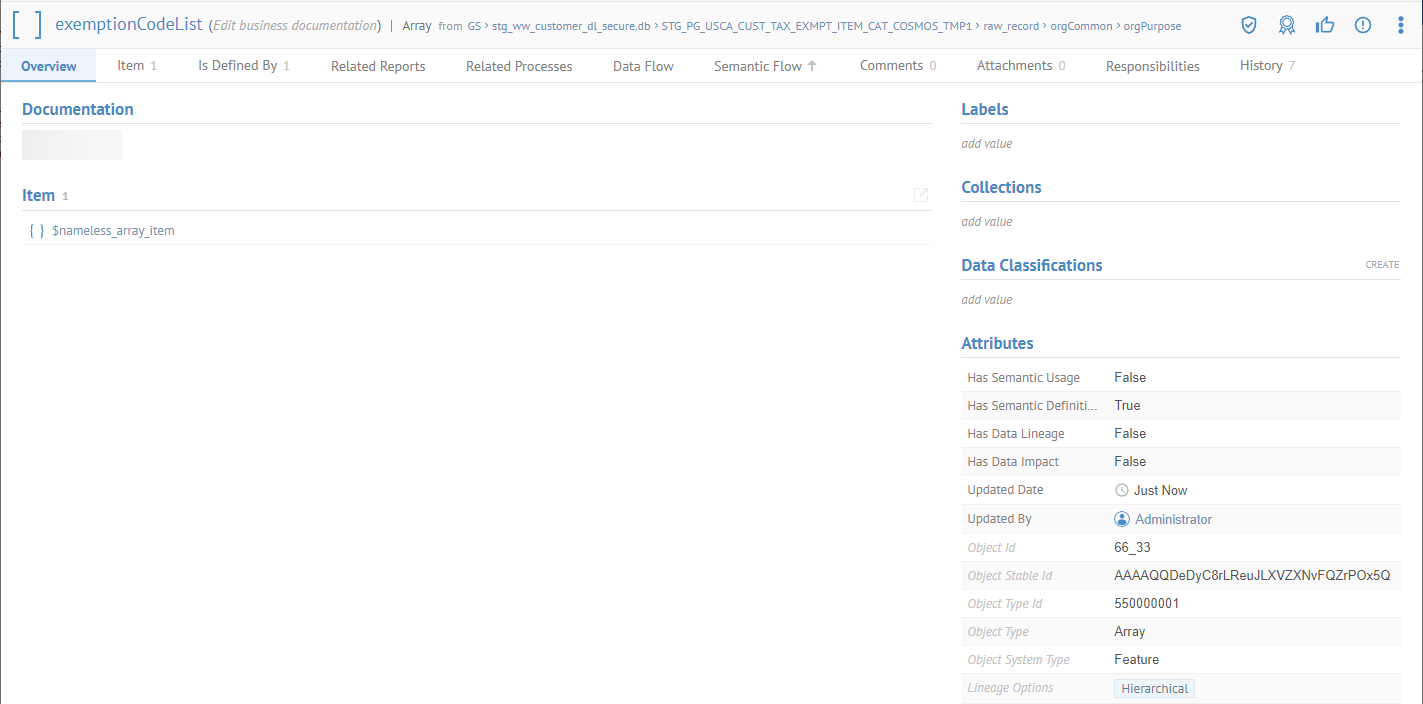This screenshot has height=704, width=1423.
Task: Switch to the Data Flow tab
Action: (643, 66)
